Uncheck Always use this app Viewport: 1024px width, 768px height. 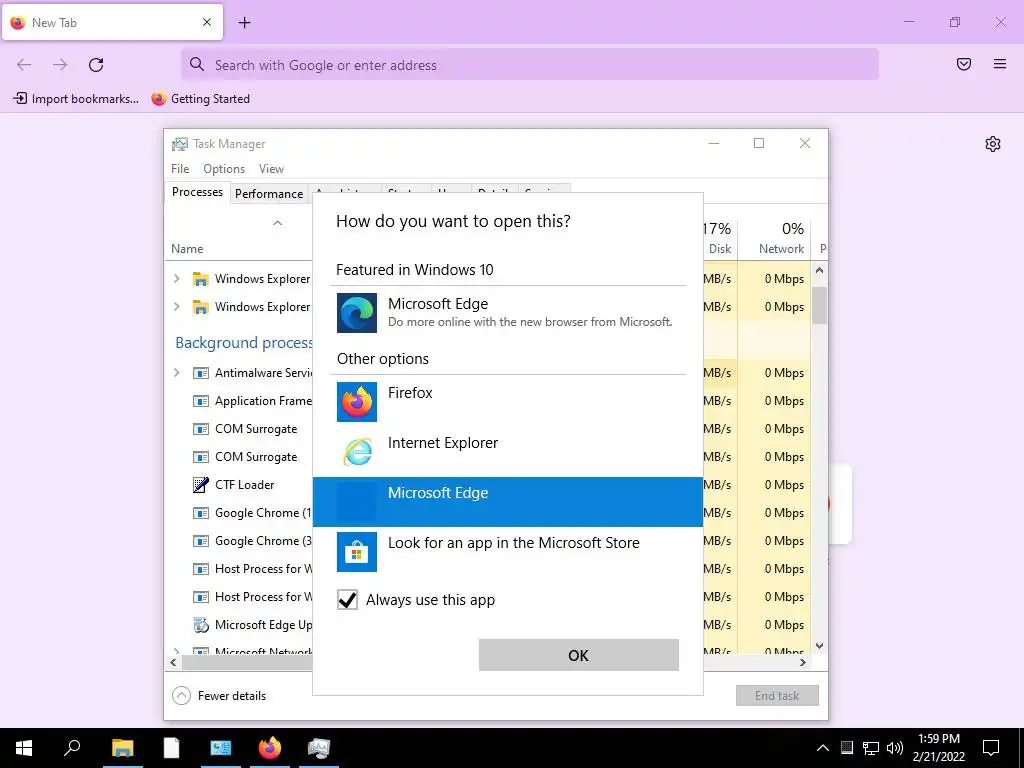coord(347,600)
